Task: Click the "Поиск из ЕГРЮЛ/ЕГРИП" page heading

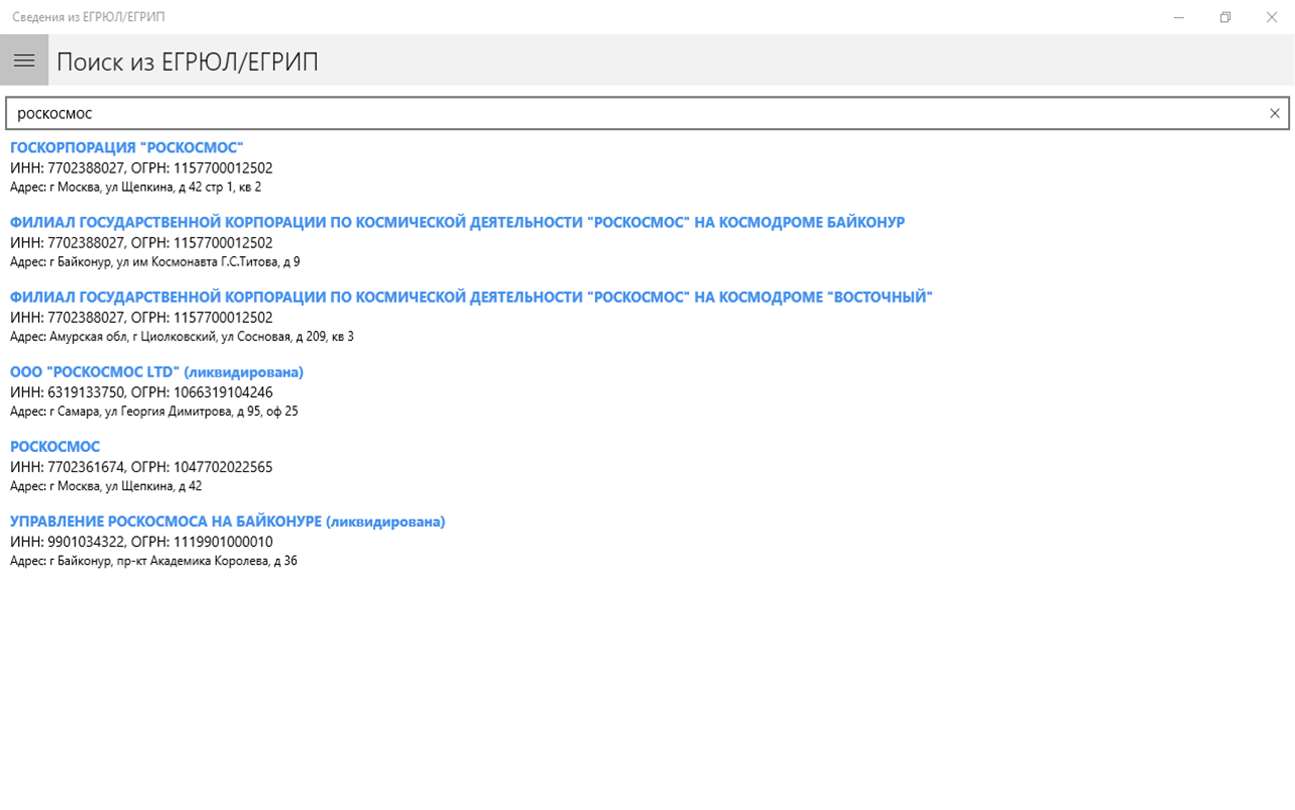Action: [187, 62]
